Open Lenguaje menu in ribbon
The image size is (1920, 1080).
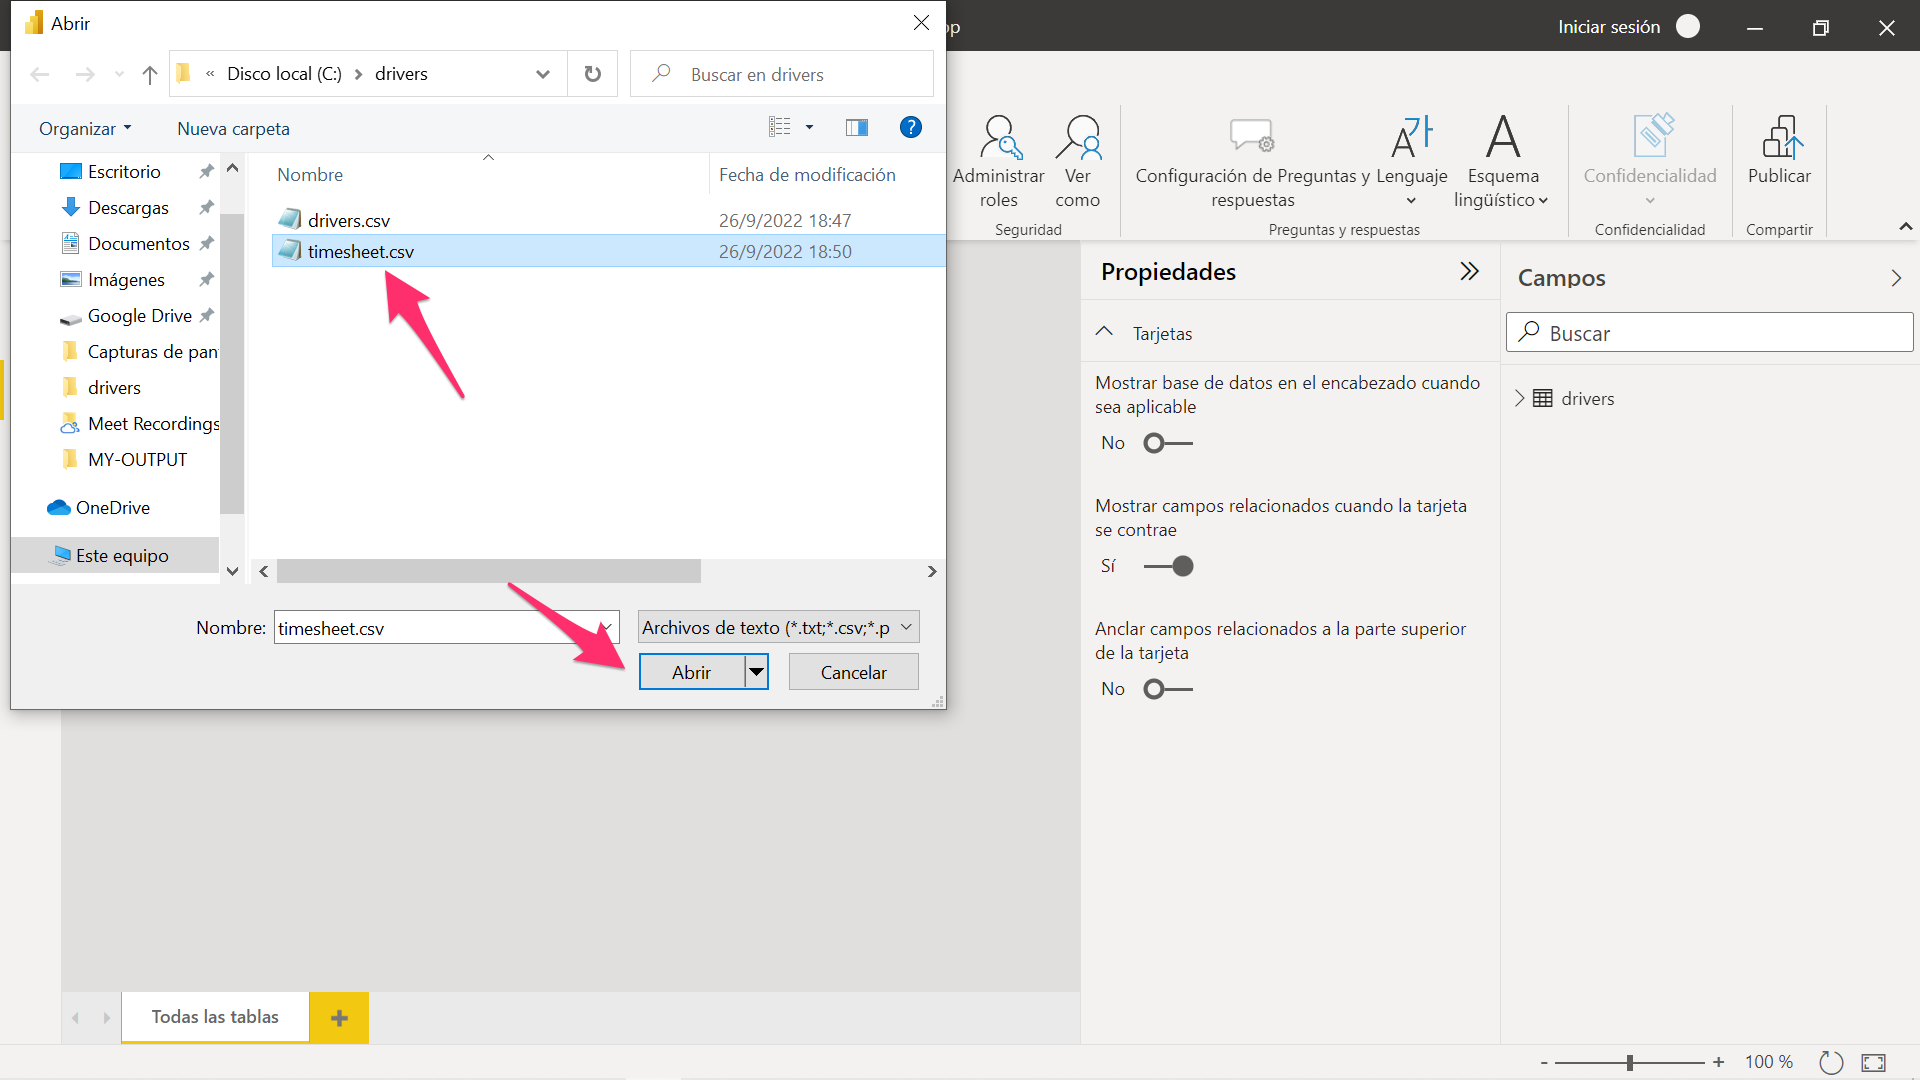pyautogui.click(x=1412, y=161)
